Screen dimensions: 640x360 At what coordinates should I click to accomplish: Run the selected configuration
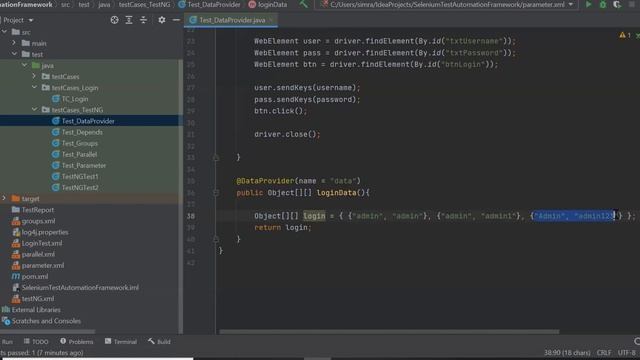pos(588,4)
